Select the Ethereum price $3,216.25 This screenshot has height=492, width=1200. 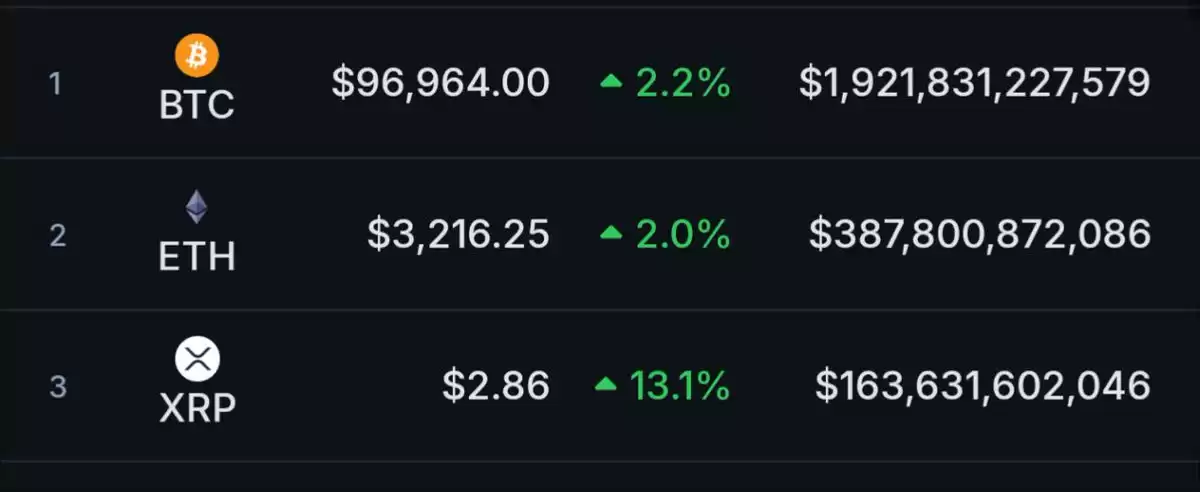[x=458, y=234]
